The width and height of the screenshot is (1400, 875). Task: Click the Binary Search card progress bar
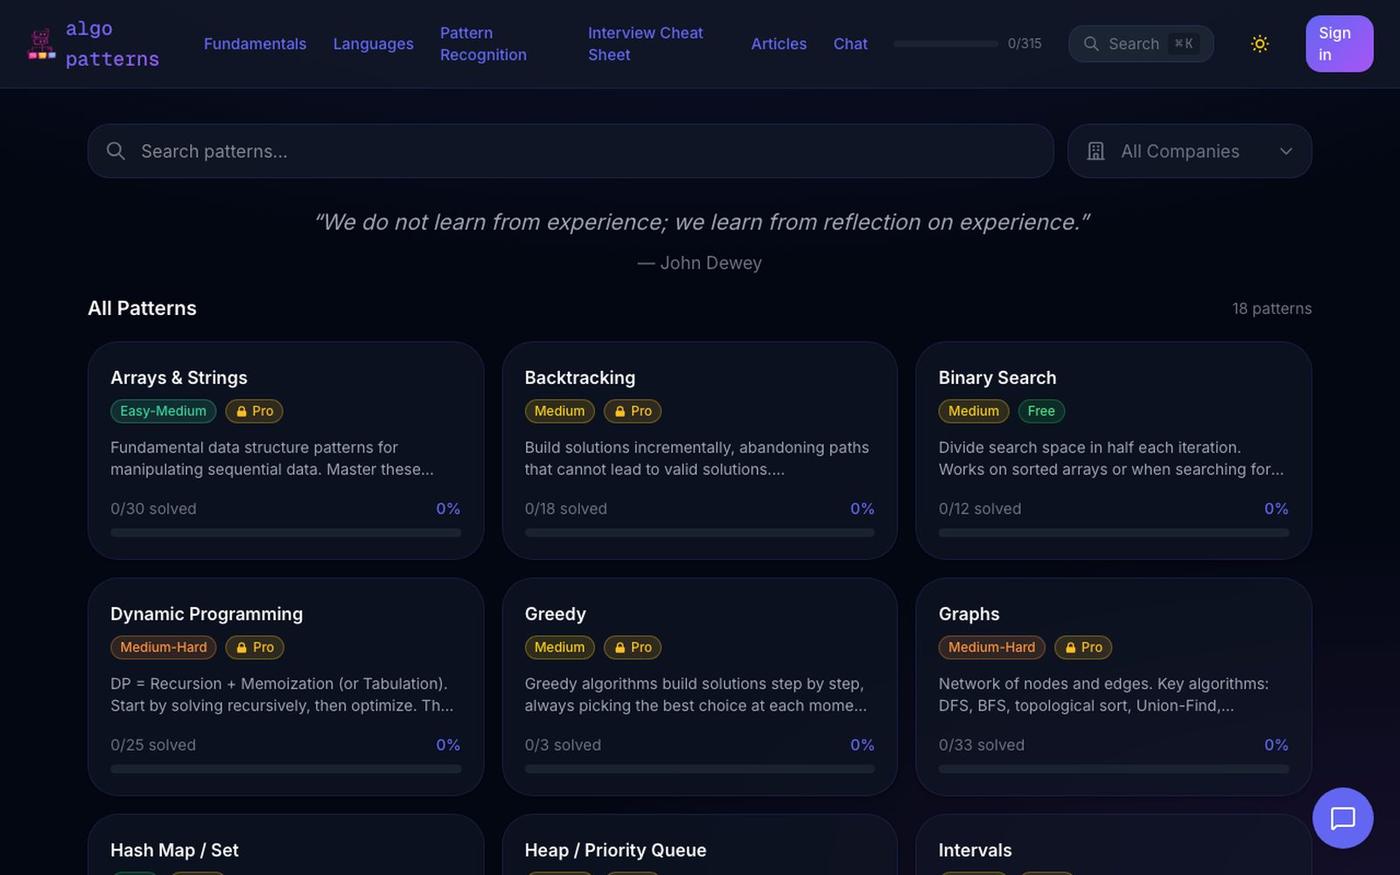(1114, 533)
